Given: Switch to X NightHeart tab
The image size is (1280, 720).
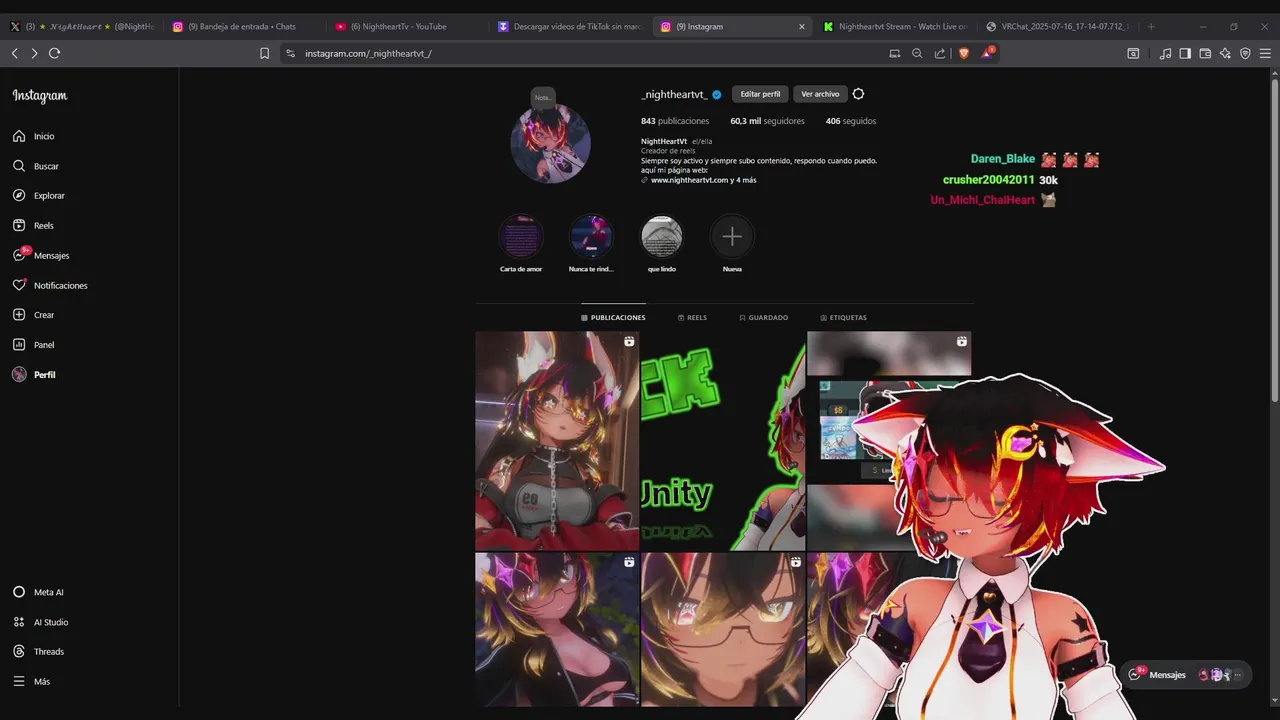Looking at the screenshot, I should [81, 27].
